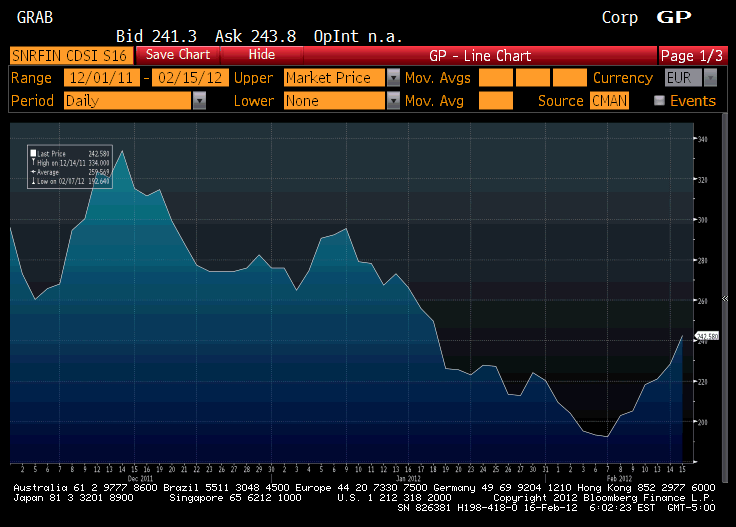Screen dimensions: 736x527
Task: Click the EUR currency field
Action: 683,77
